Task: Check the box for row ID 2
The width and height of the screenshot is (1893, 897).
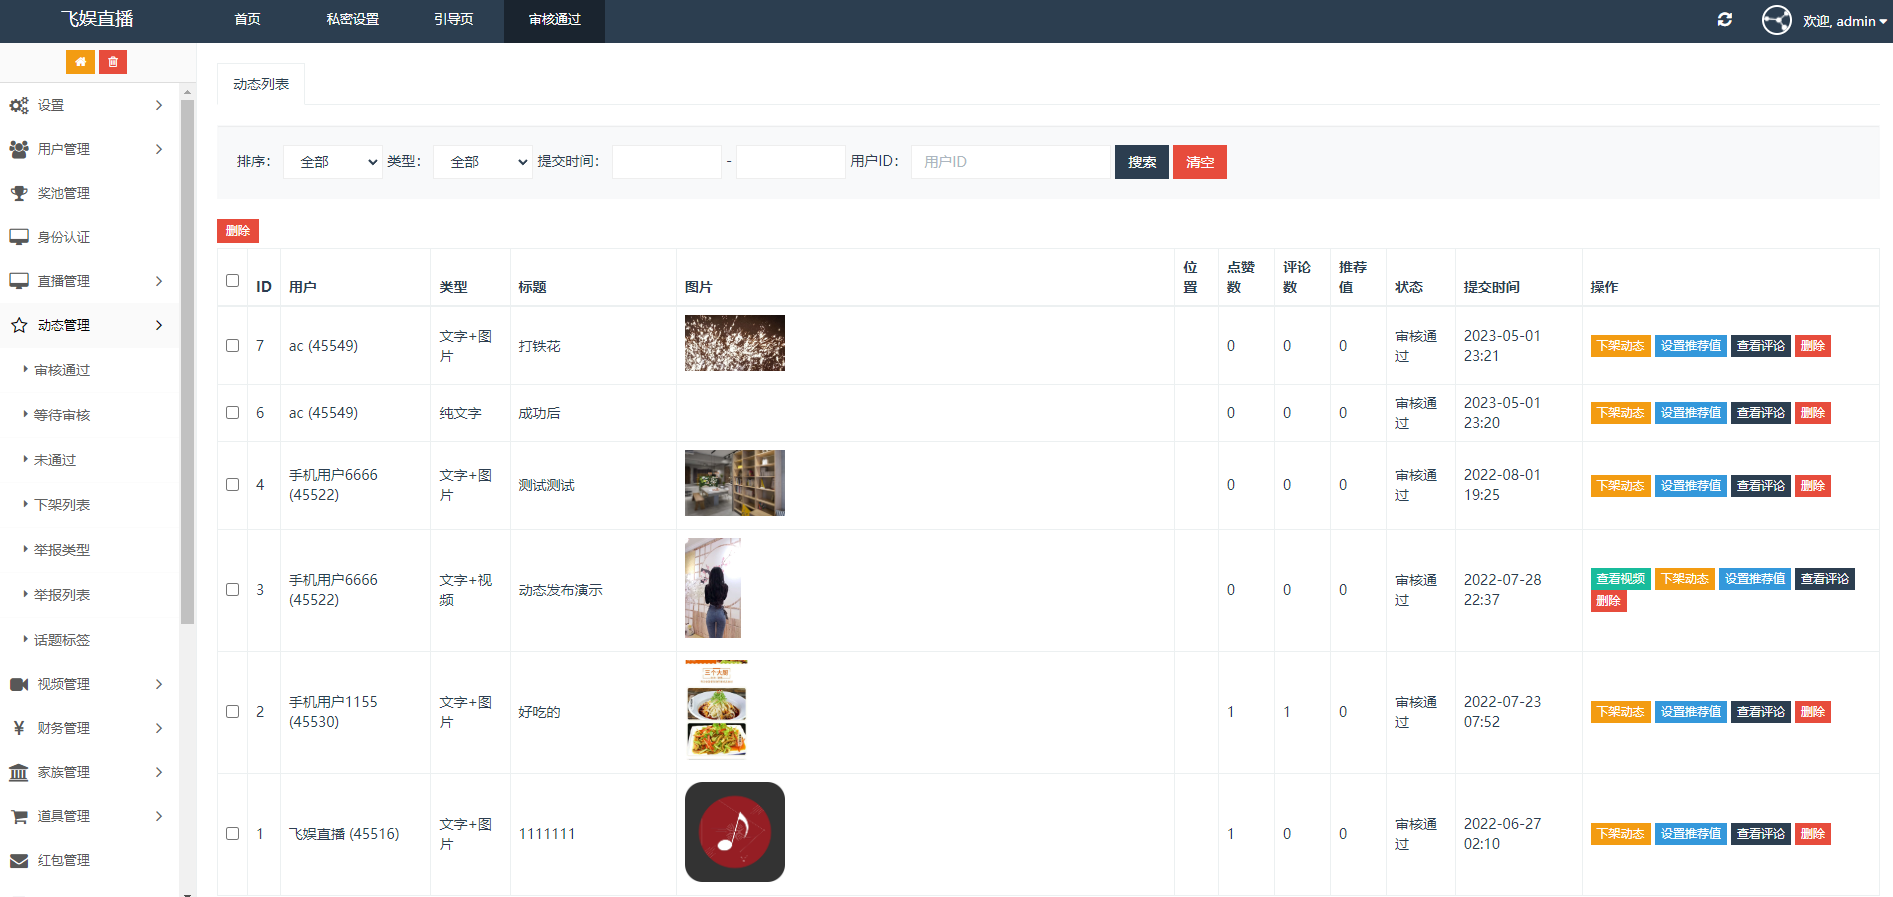Action: point(233,712)
